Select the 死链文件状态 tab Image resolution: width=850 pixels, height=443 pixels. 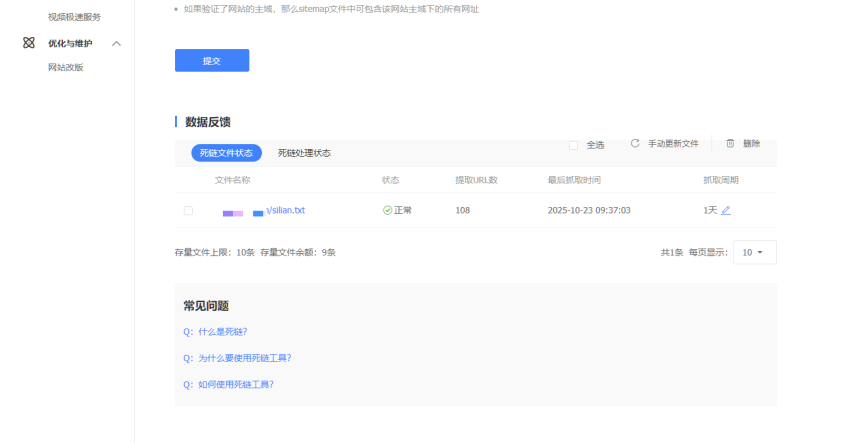click(226, 153)
